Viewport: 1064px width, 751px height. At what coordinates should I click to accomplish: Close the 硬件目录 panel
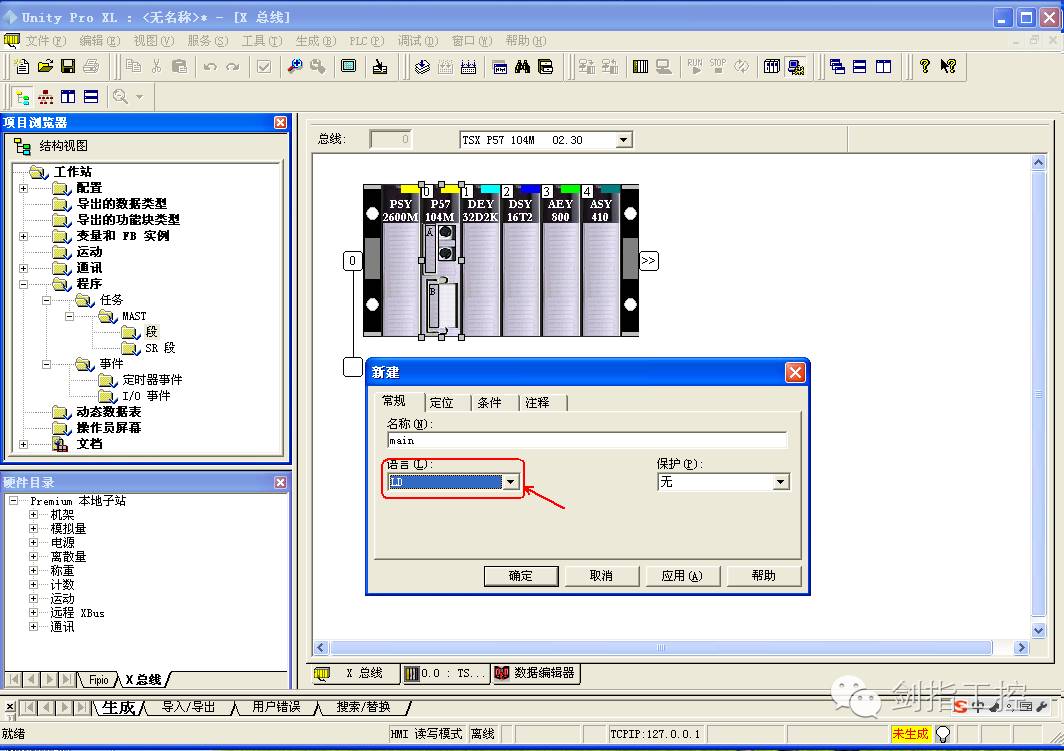click(x=280, y=482)
